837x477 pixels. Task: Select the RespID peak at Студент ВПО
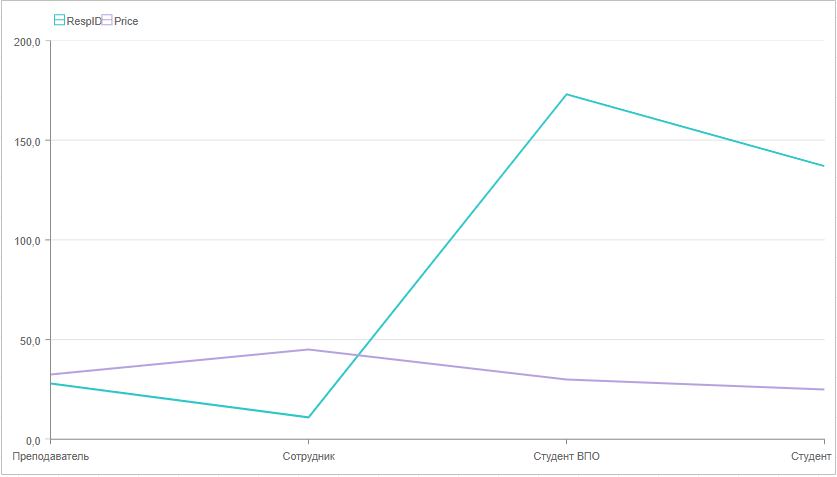pyautogui.click(x=566, y=94)
